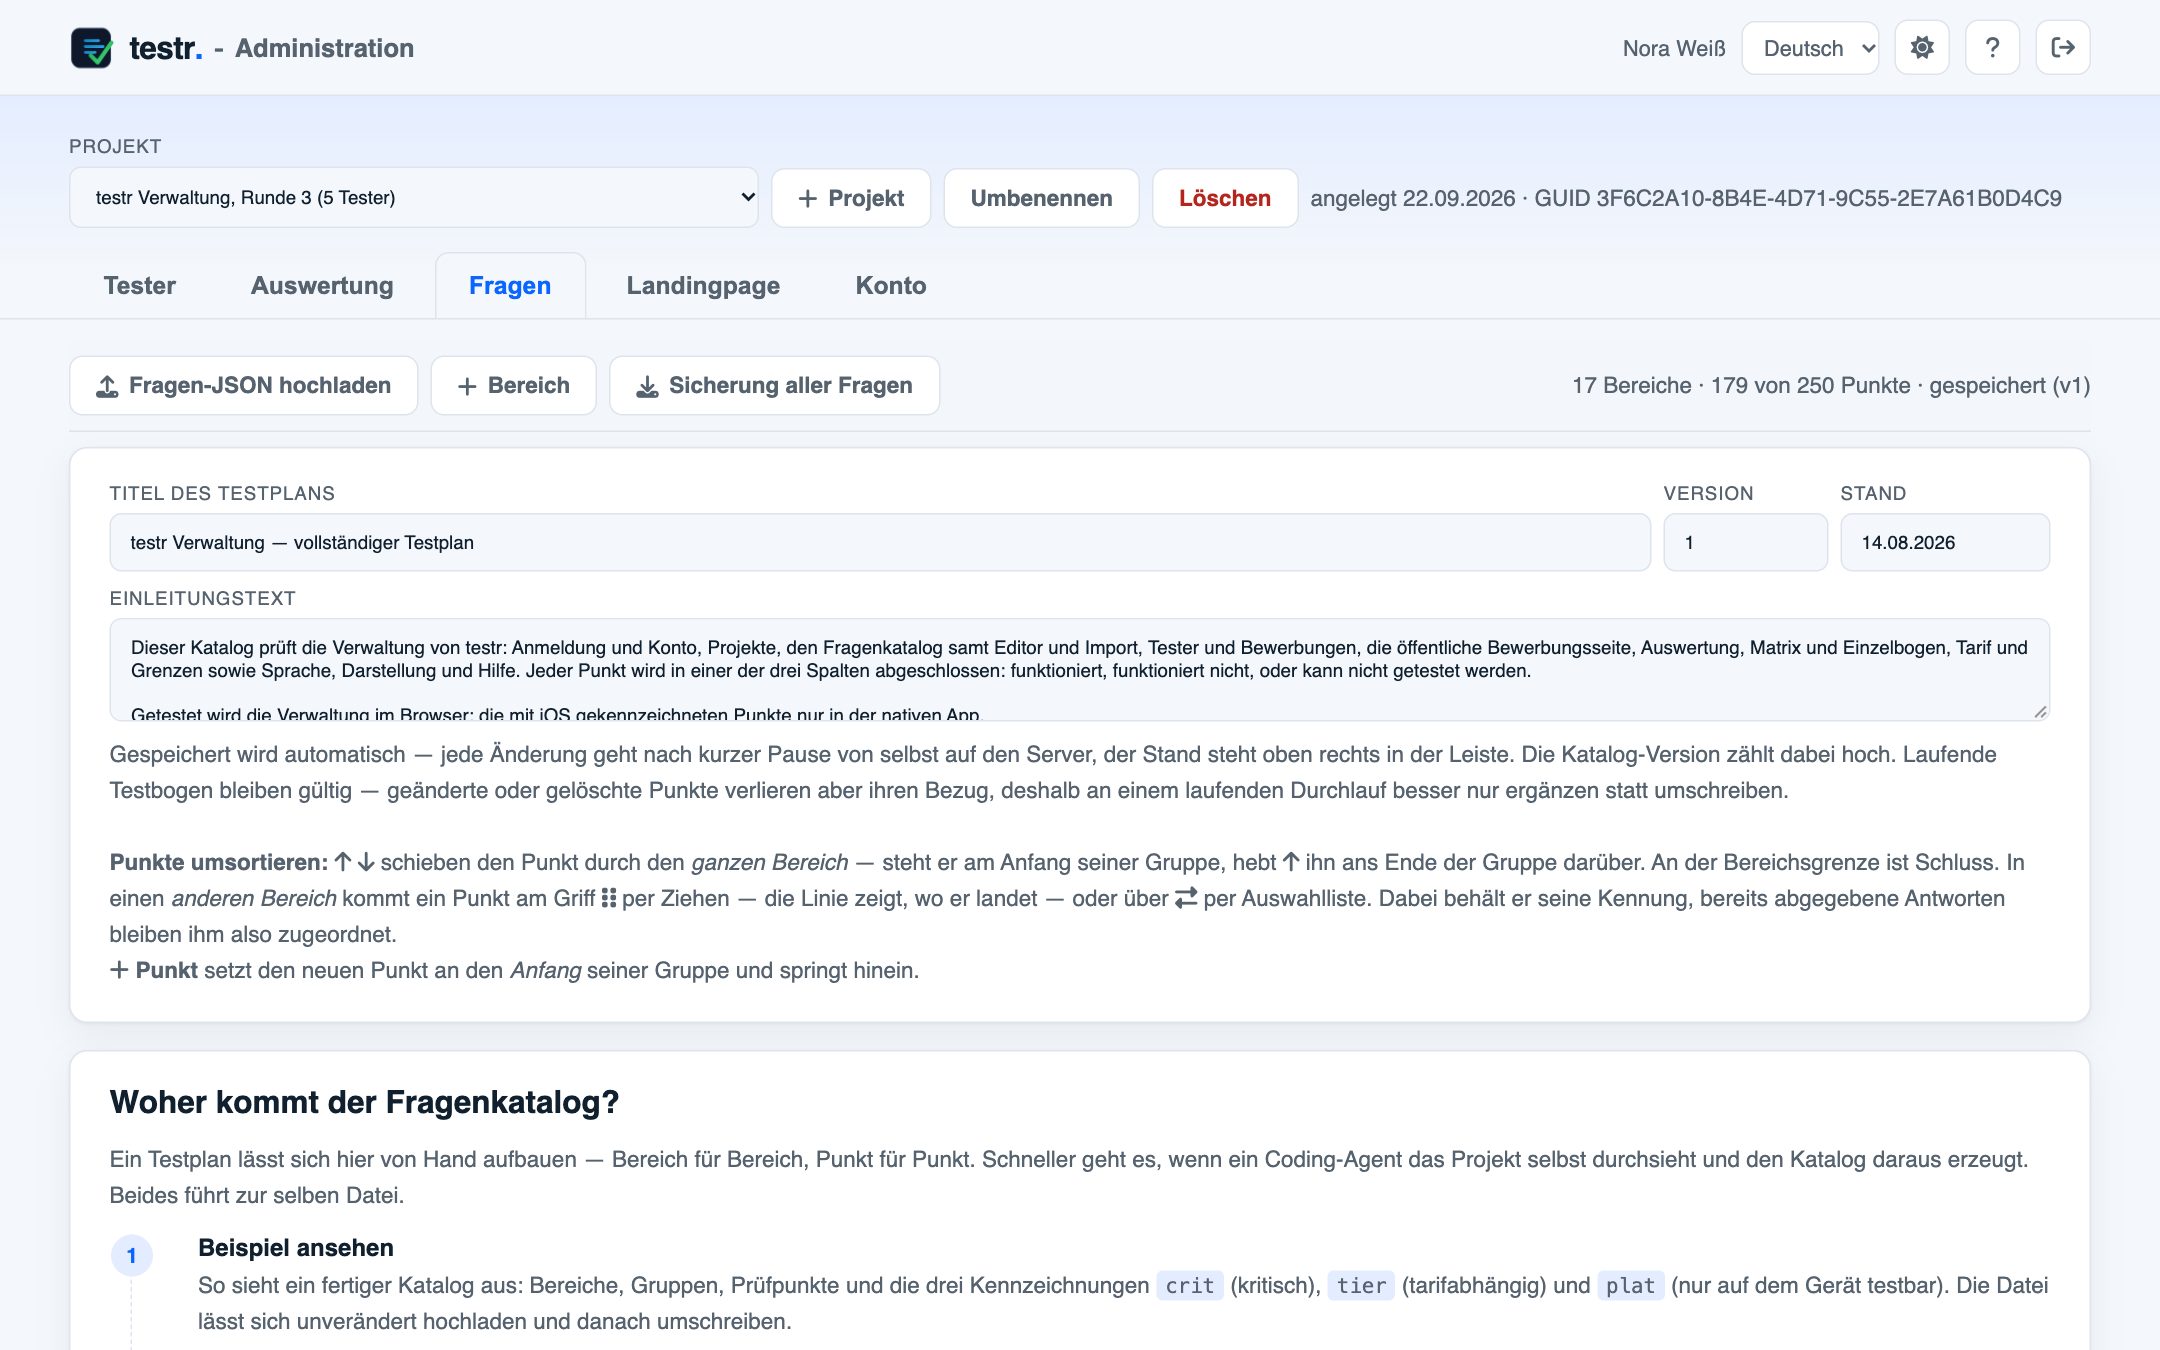The height and width of the screenshot is (1350, 2160).
Task: Click the Umbenennen button
Action: coord(1041,198)
